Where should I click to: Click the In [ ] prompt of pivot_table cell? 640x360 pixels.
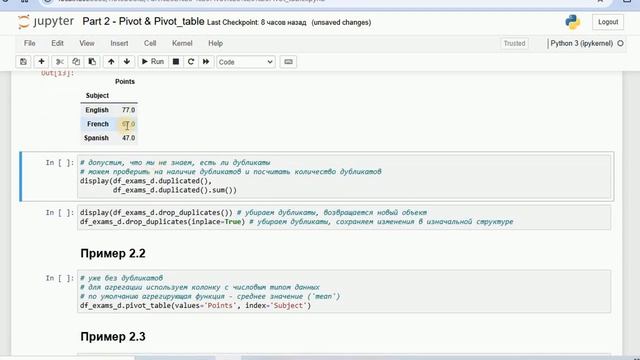click(x=60, y=278)
